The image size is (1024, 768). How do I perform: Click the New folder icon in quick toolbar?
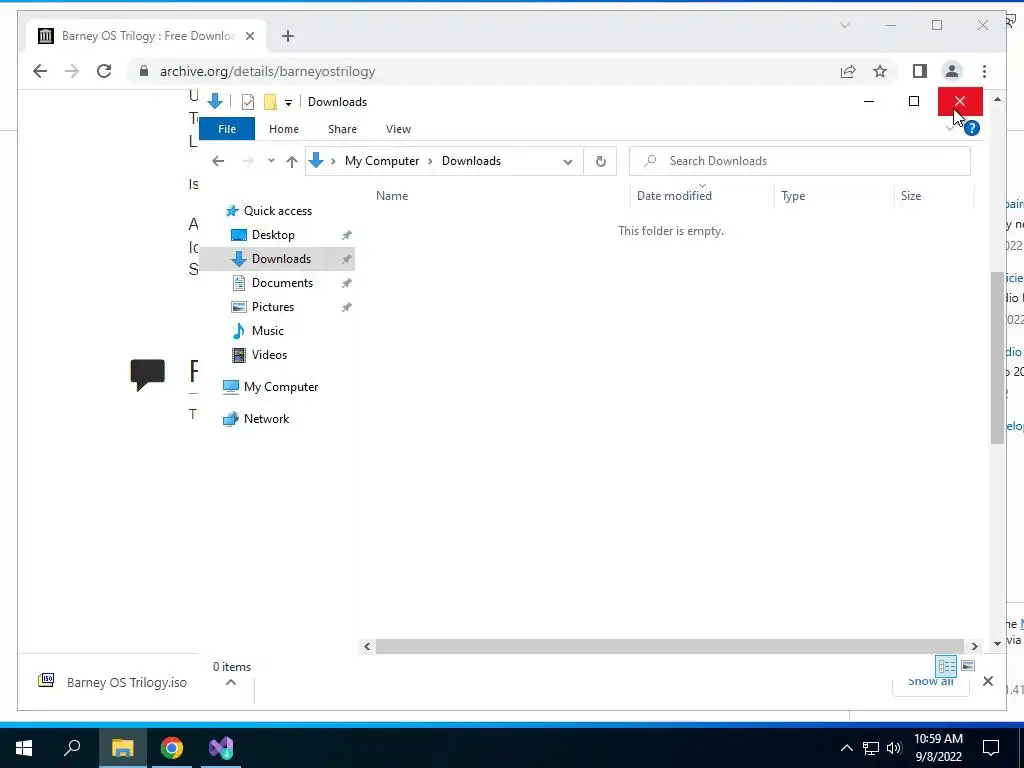tap(270, 102)
